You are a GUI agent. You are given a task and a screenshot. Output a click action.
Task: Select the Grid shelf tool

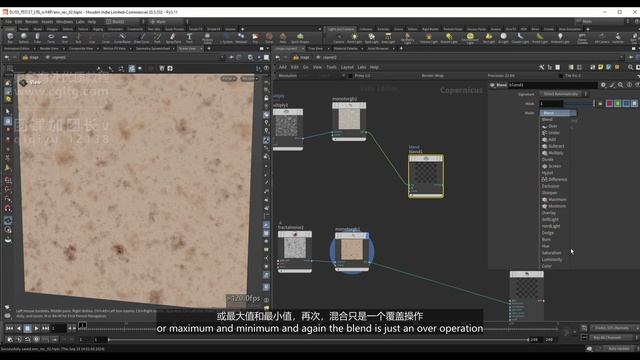64,38
